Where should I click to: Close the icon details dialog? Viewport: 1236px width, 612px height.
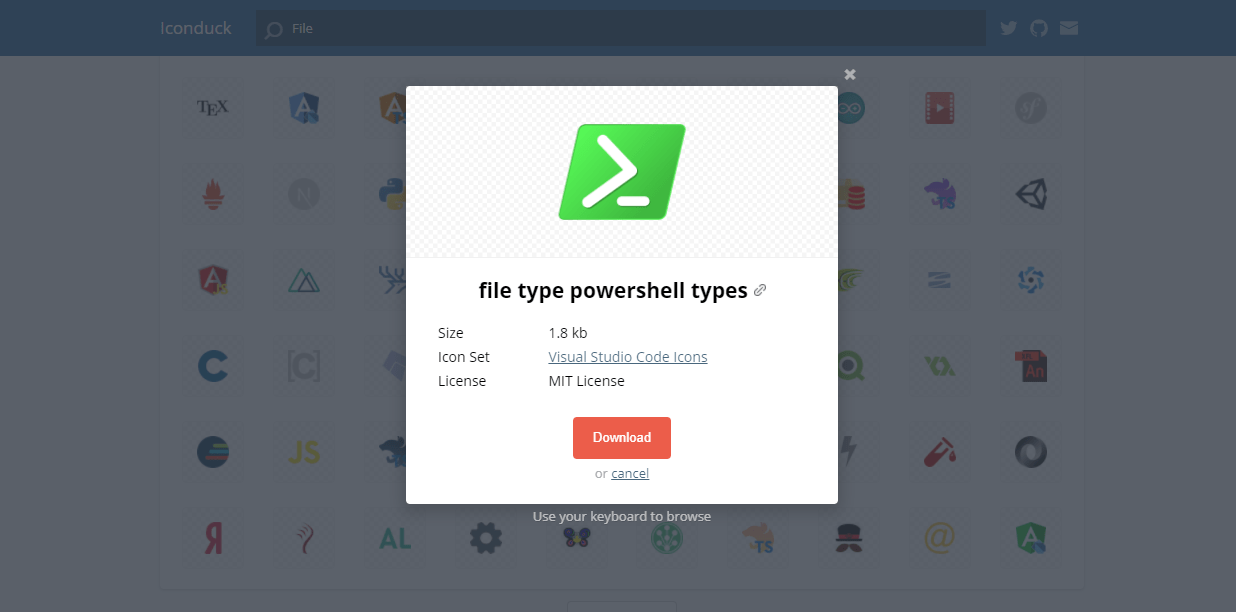tap(850, 74)
